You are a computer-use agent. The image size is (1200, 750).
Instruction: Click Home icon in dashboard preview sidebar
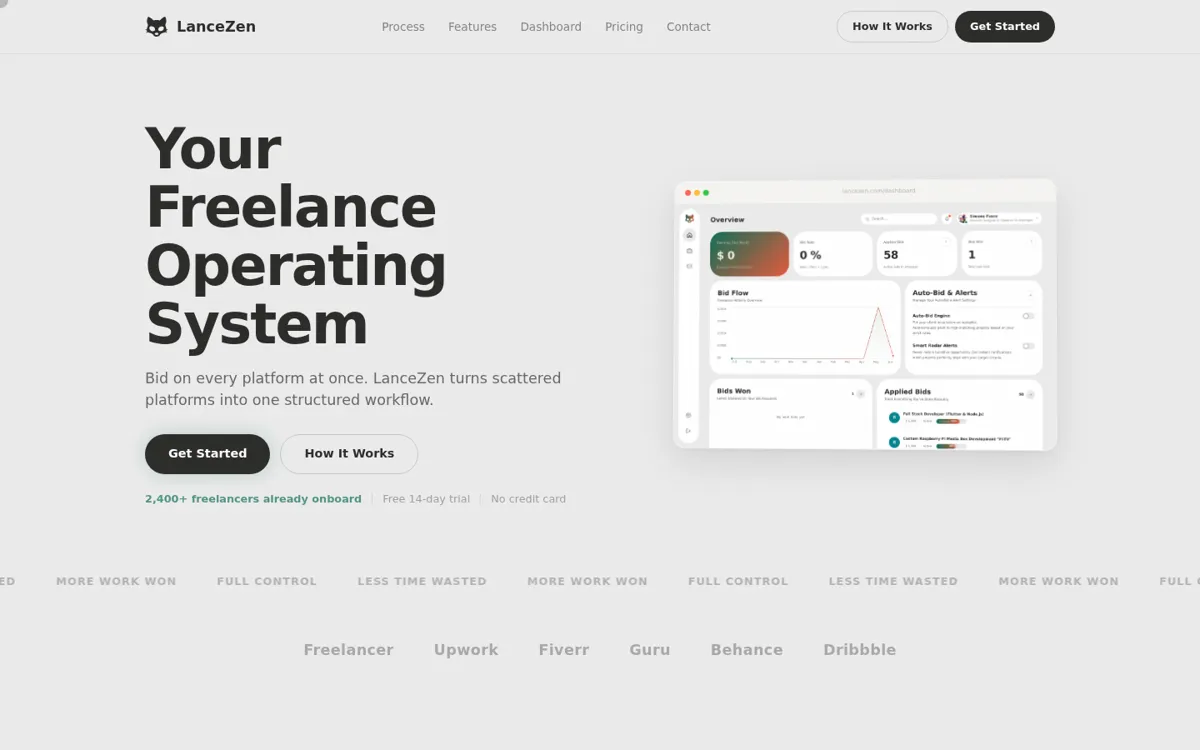[x=689, y=235]
